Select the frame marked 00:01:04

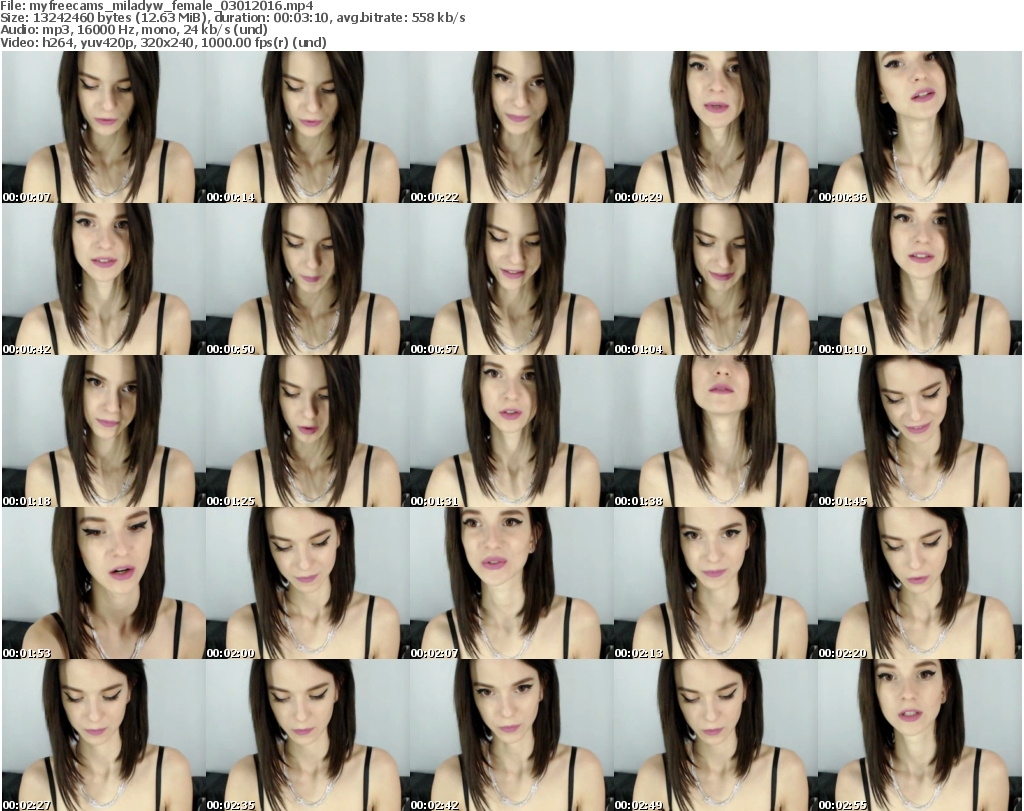[715, 279]
